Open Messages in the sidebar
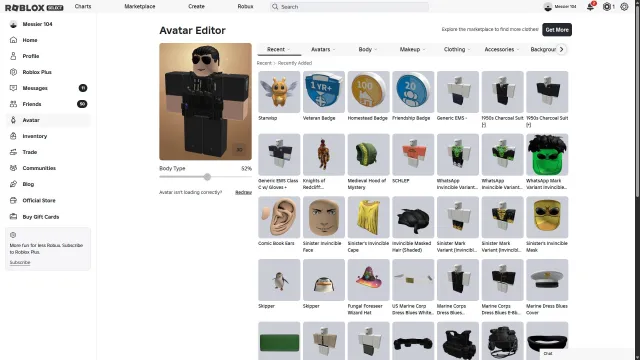640x360 pixels. [48, 88]
